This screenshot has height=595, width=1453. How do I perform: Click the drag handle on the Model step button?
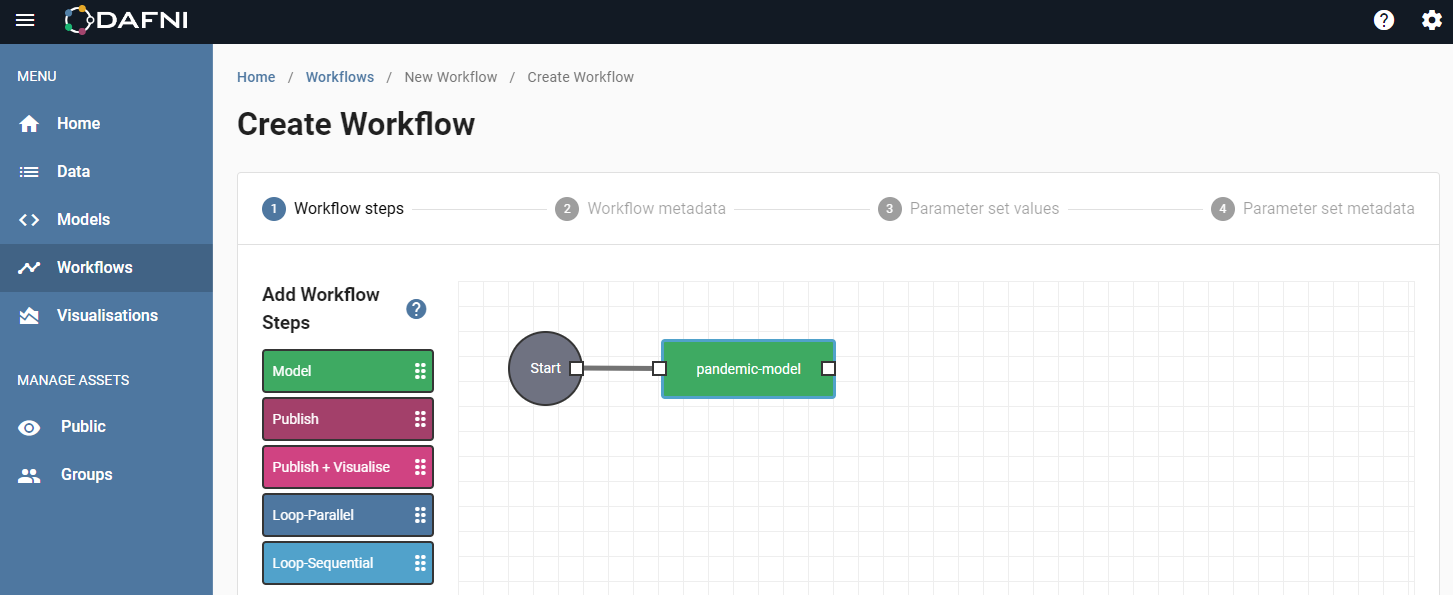pos(422,370)
